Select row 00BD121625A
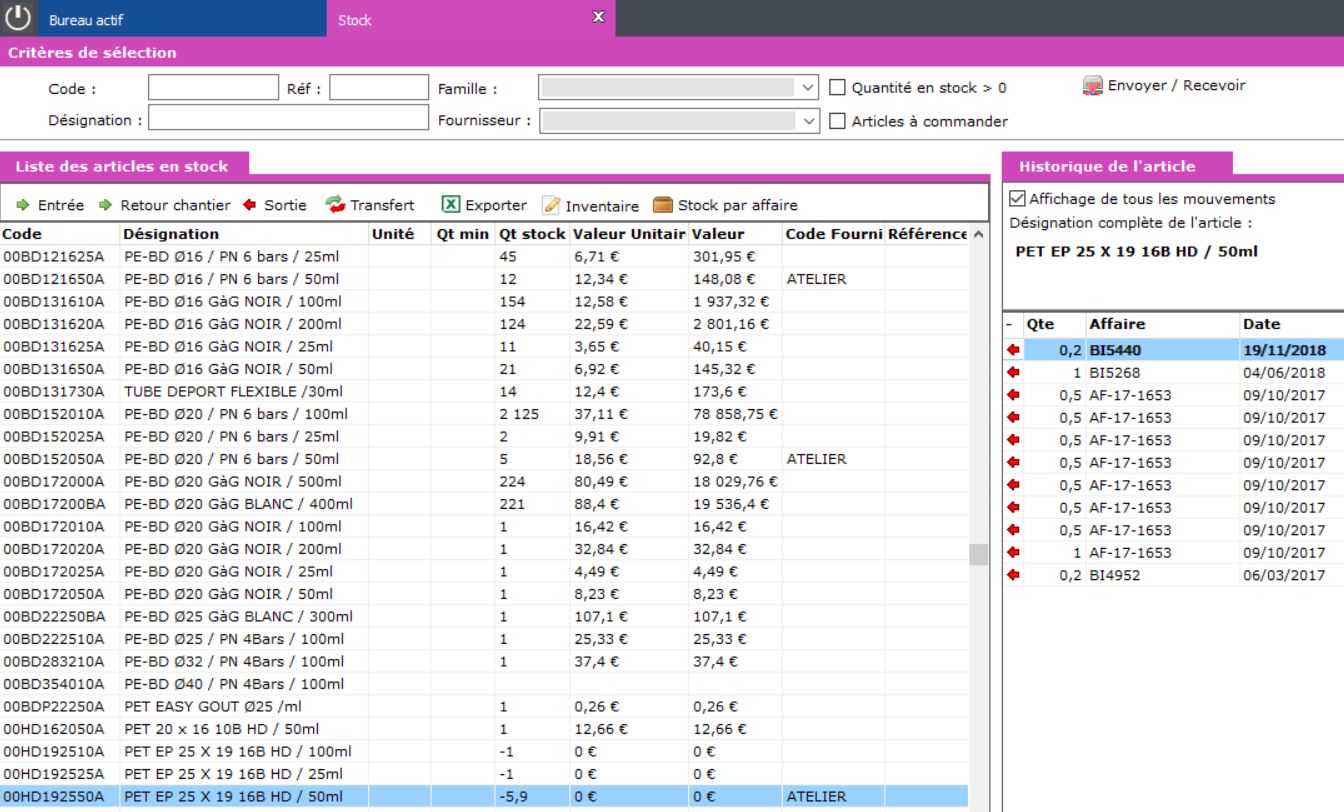1344x812 pixels. pos(485,256)
